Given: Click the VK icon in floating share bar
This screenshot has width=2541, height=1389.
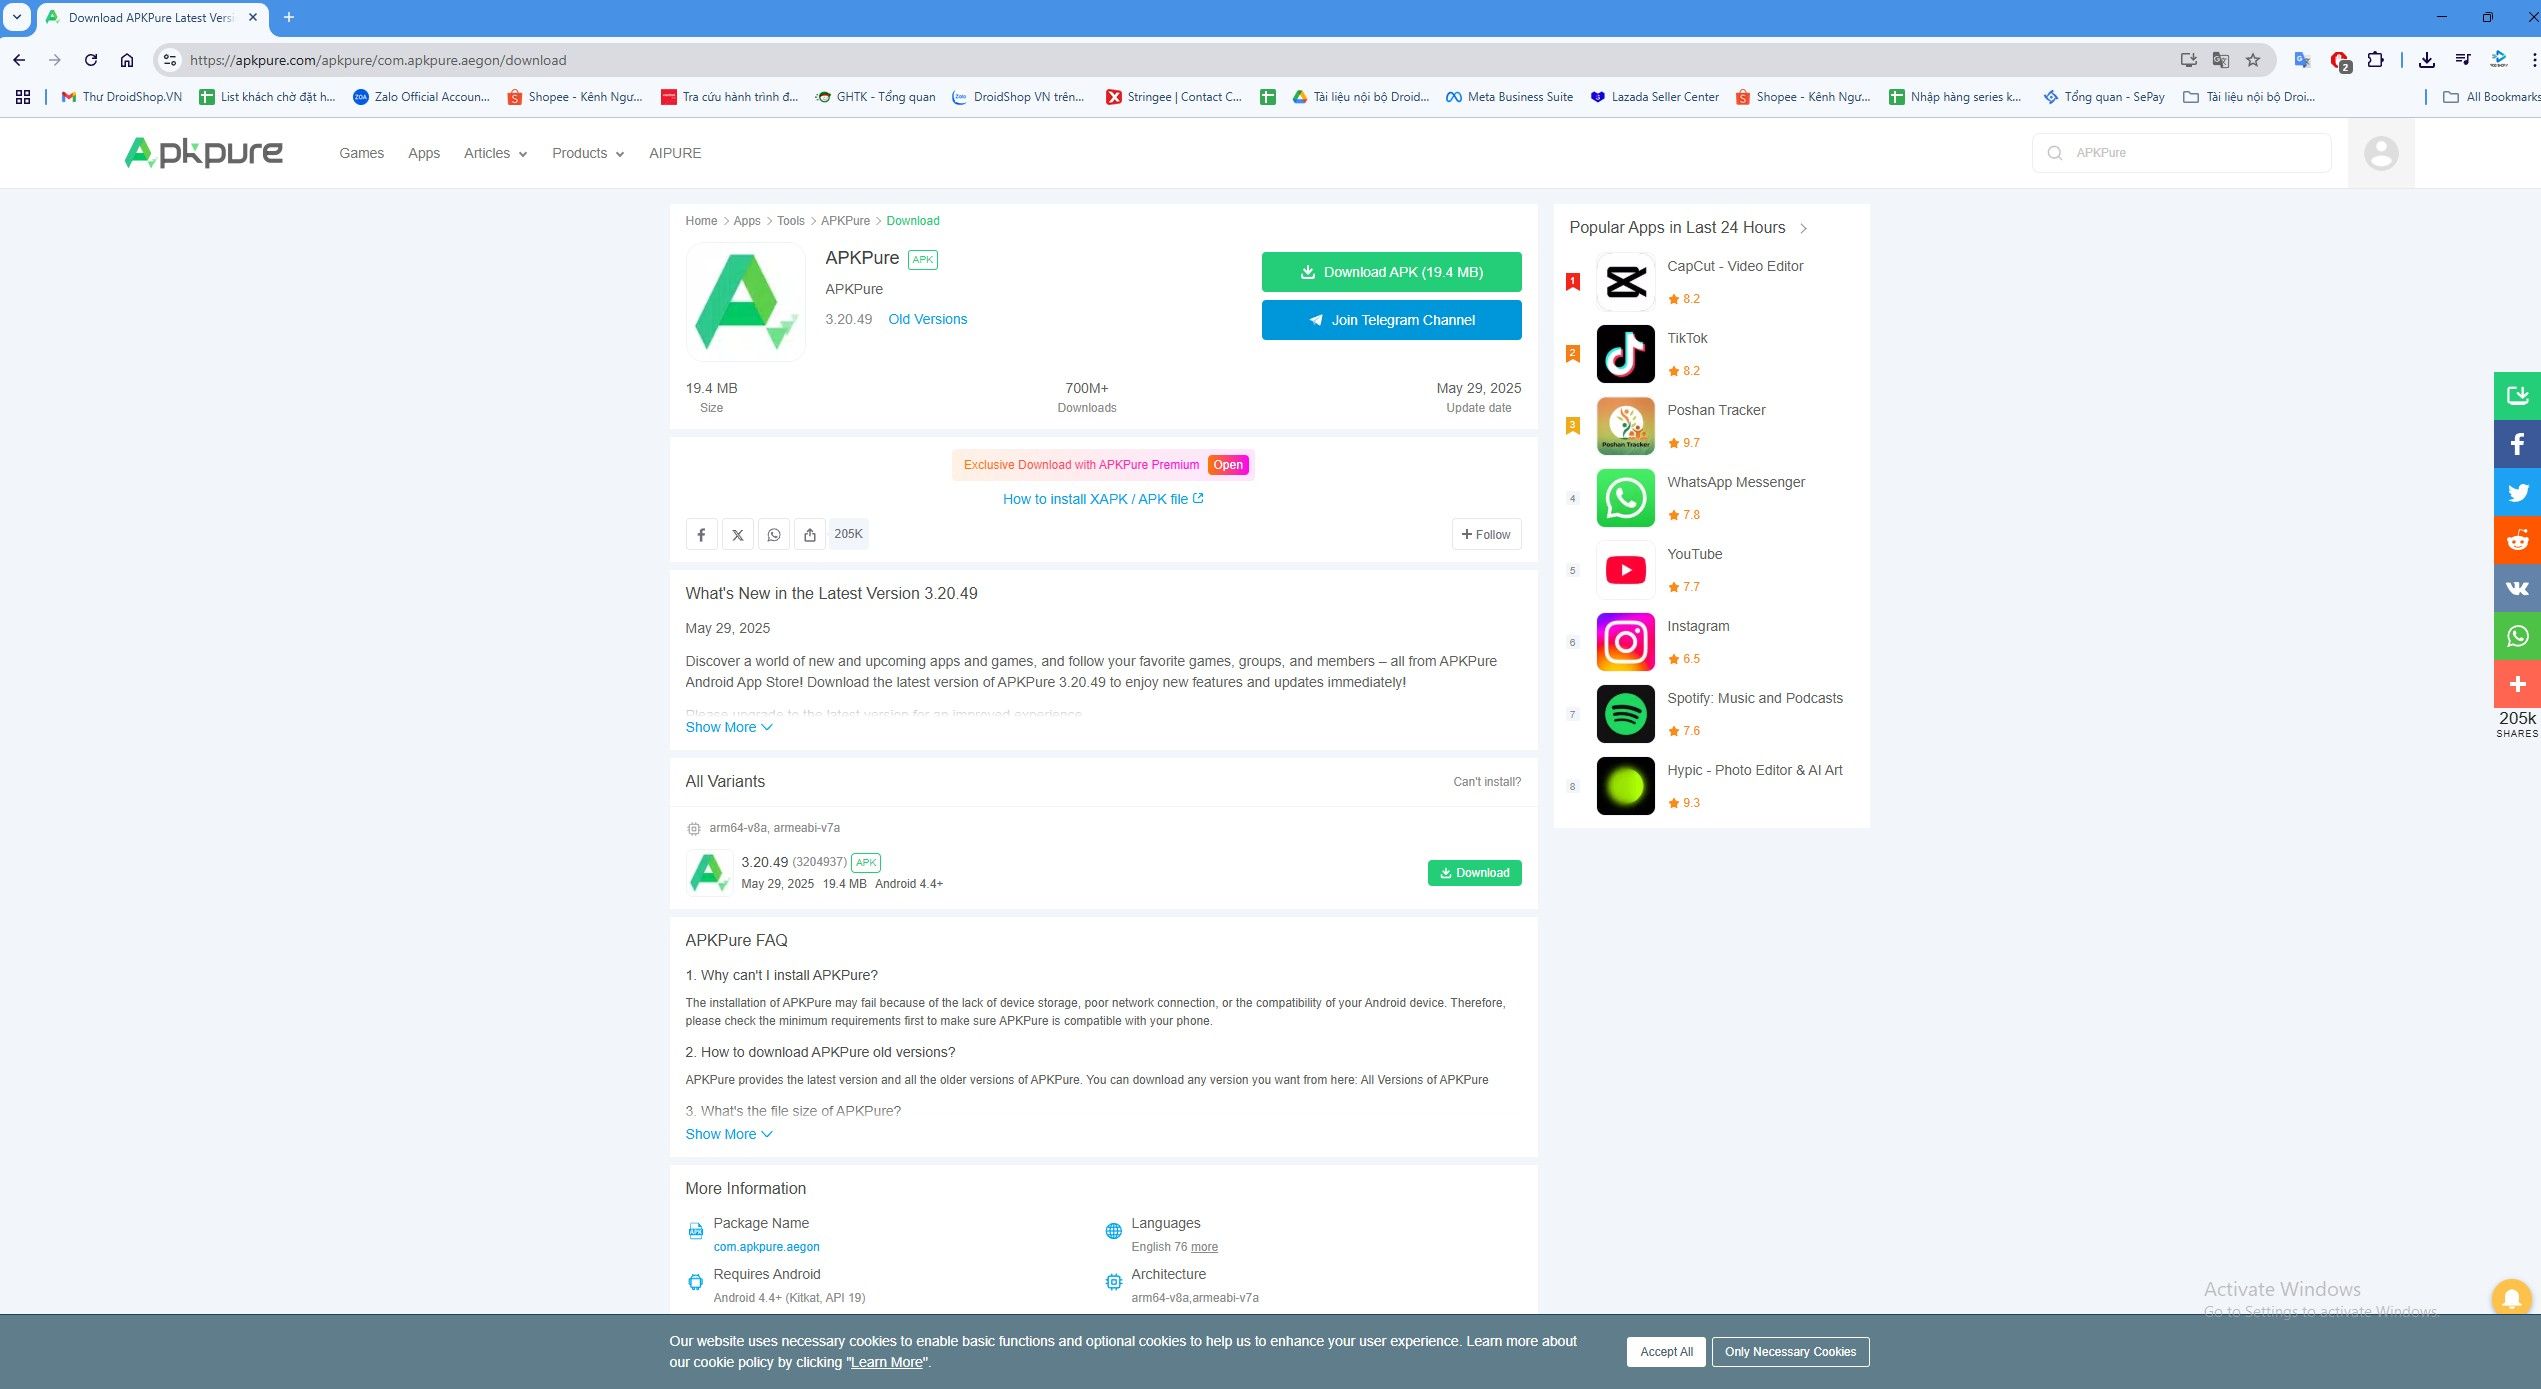Looking at the screenshot, I should coord(2517,588).
